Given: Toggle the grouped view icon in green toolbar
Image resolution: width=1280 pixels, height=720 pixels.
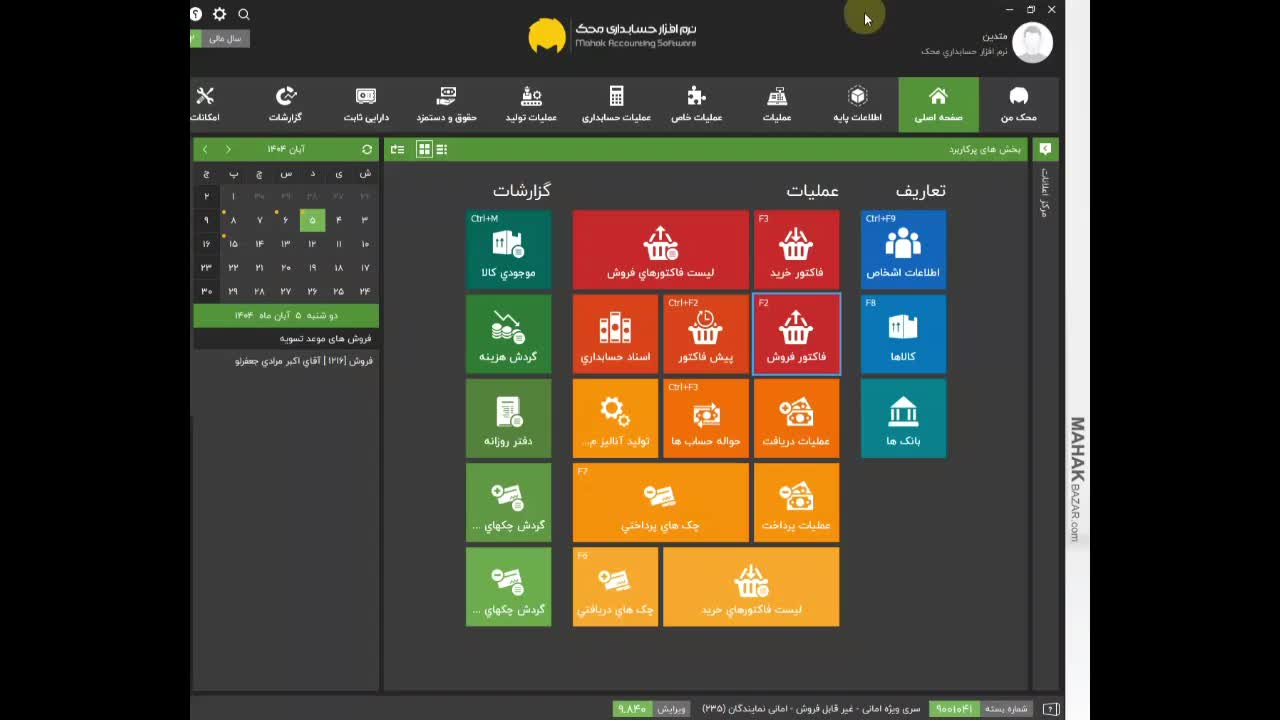Looking at the screenshot, I should point(398,149).
